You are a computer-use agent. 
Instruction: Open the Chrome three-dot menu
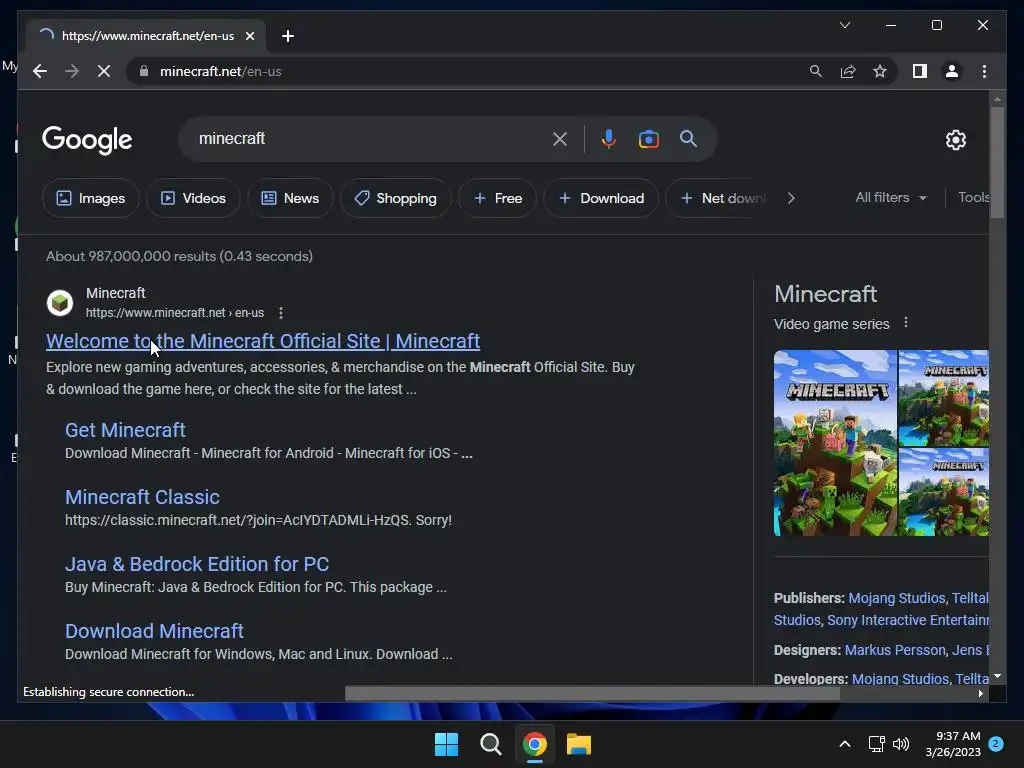tap(984, 71)
